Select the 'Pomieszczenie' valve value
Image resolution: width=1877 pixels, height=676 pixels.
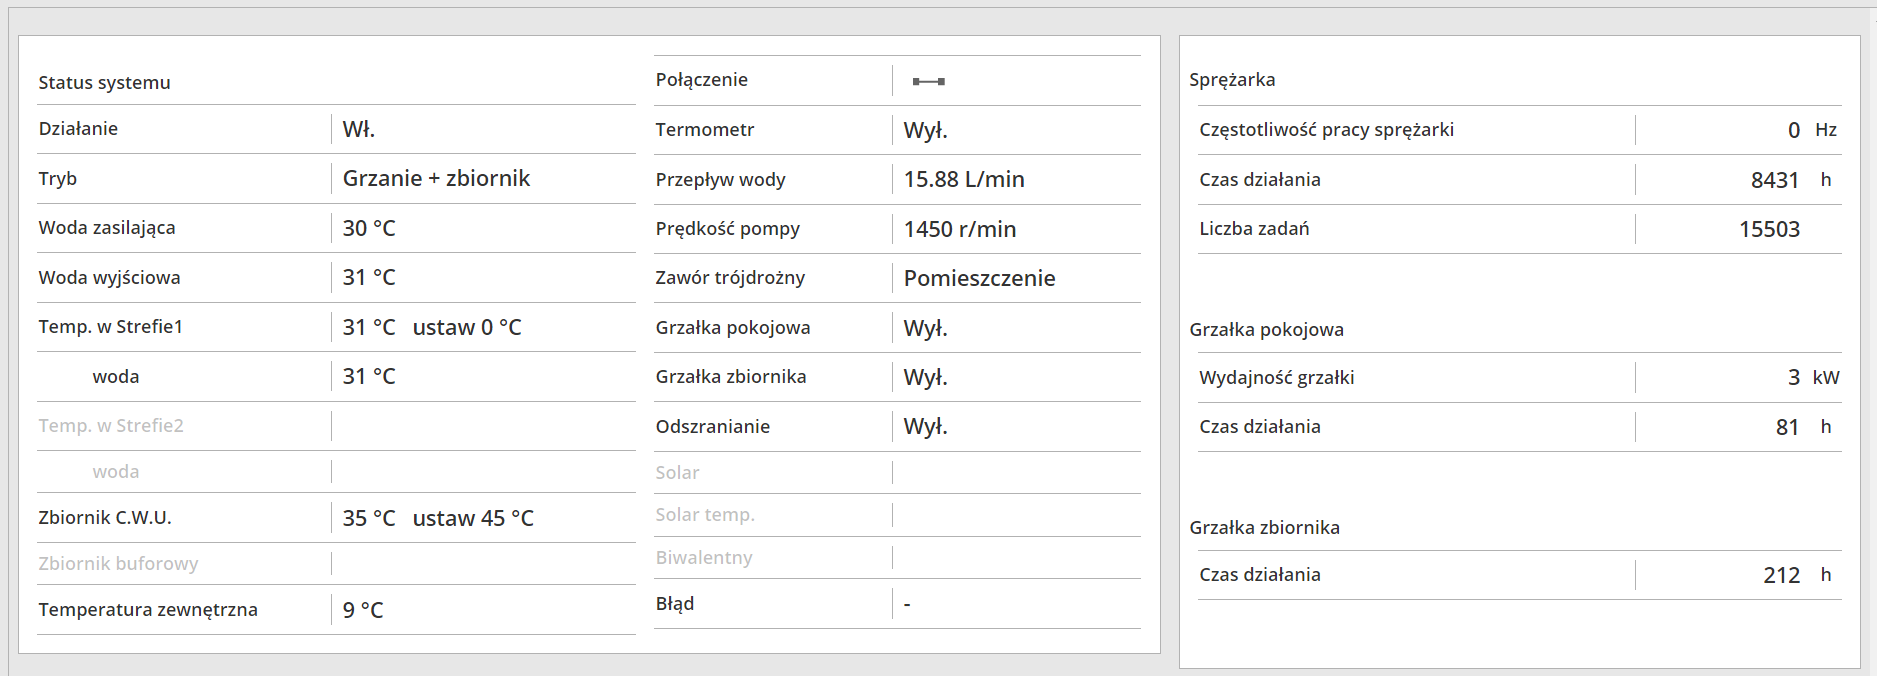(x=979, y=278)
